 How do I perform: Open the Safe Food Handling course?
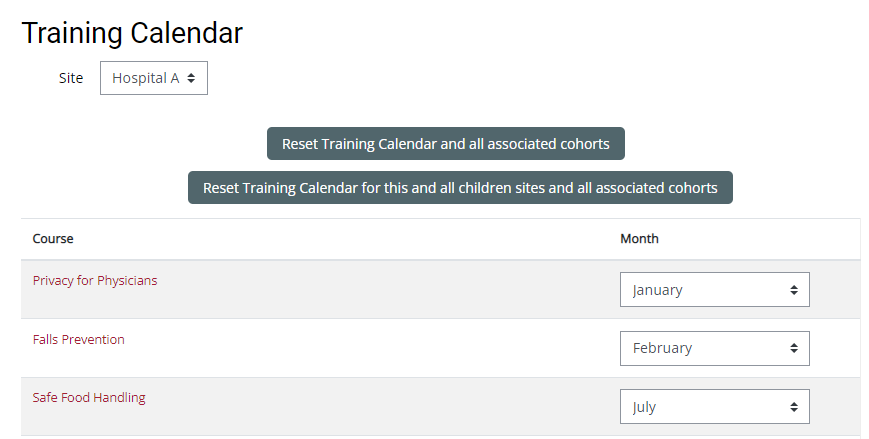(x=89, y=398)
